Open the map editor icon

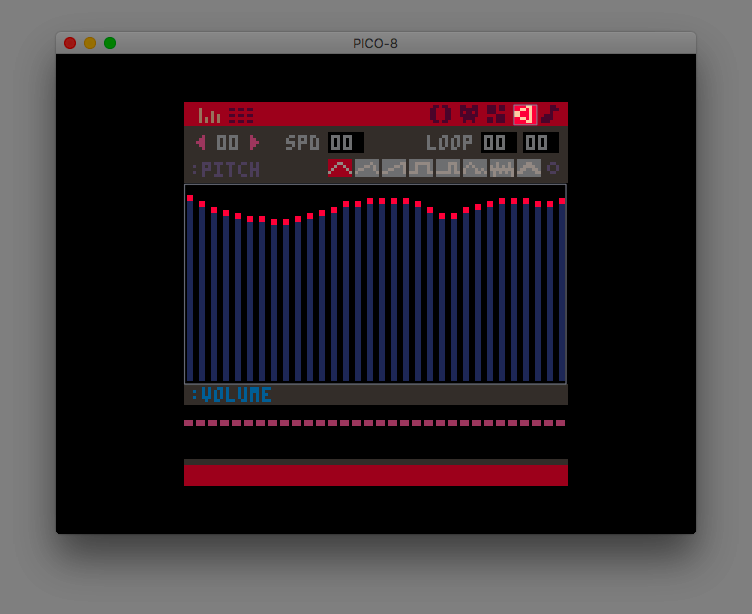(496, 114)
